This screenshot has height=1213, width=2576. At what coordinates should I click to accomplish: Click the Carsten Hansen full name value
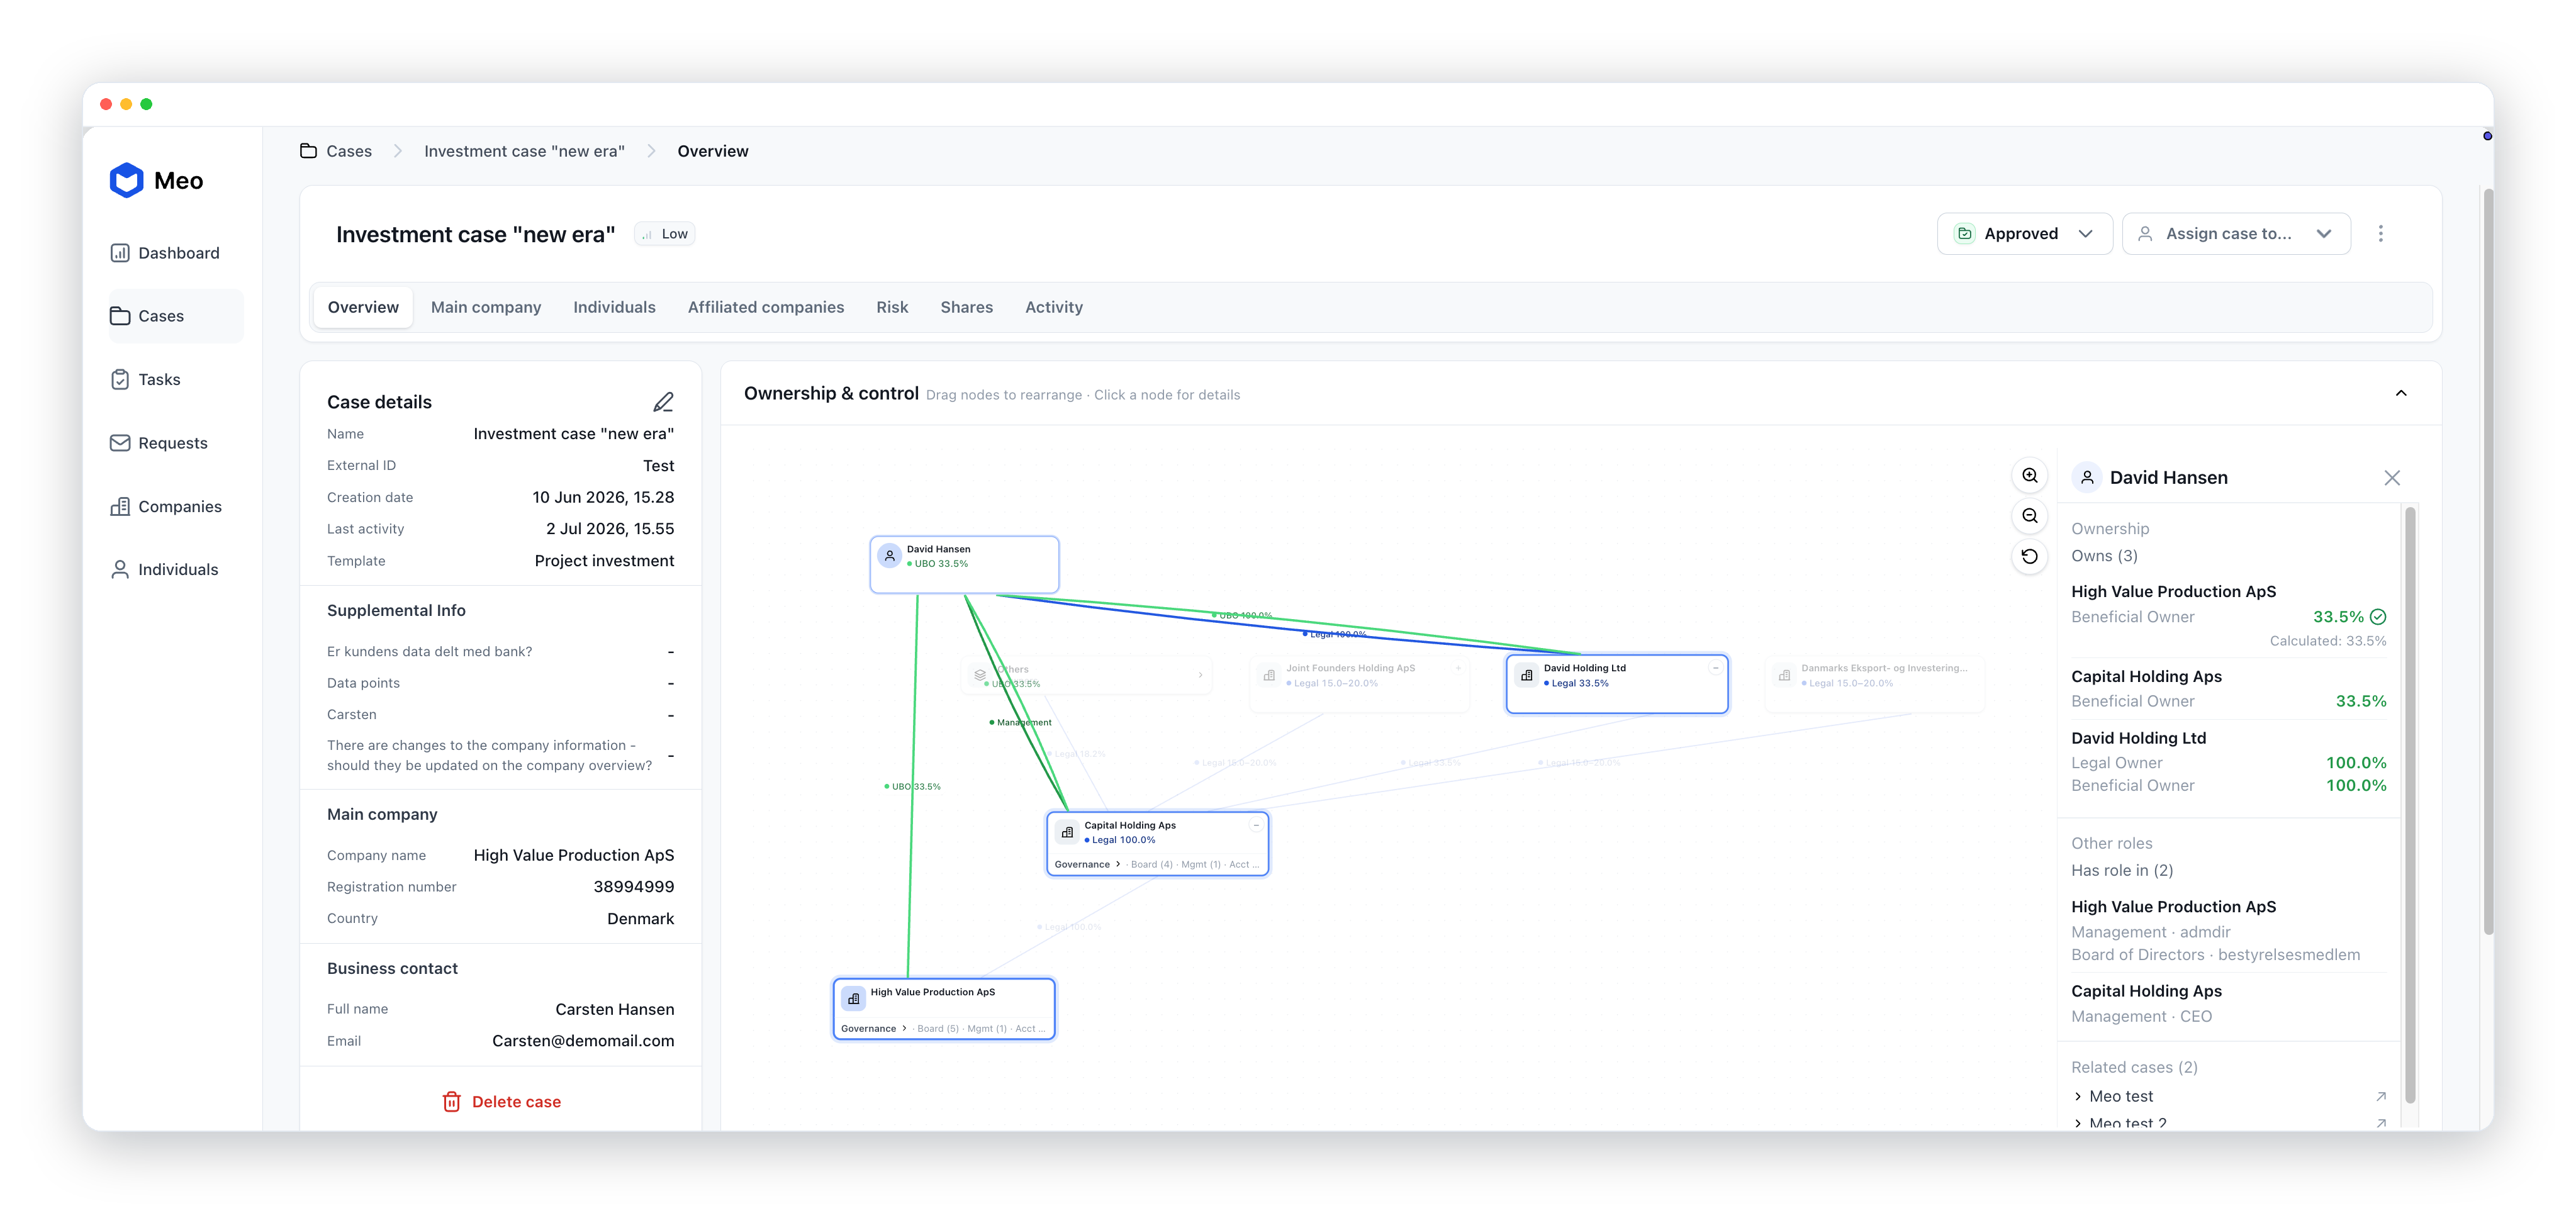(615, 1009)
